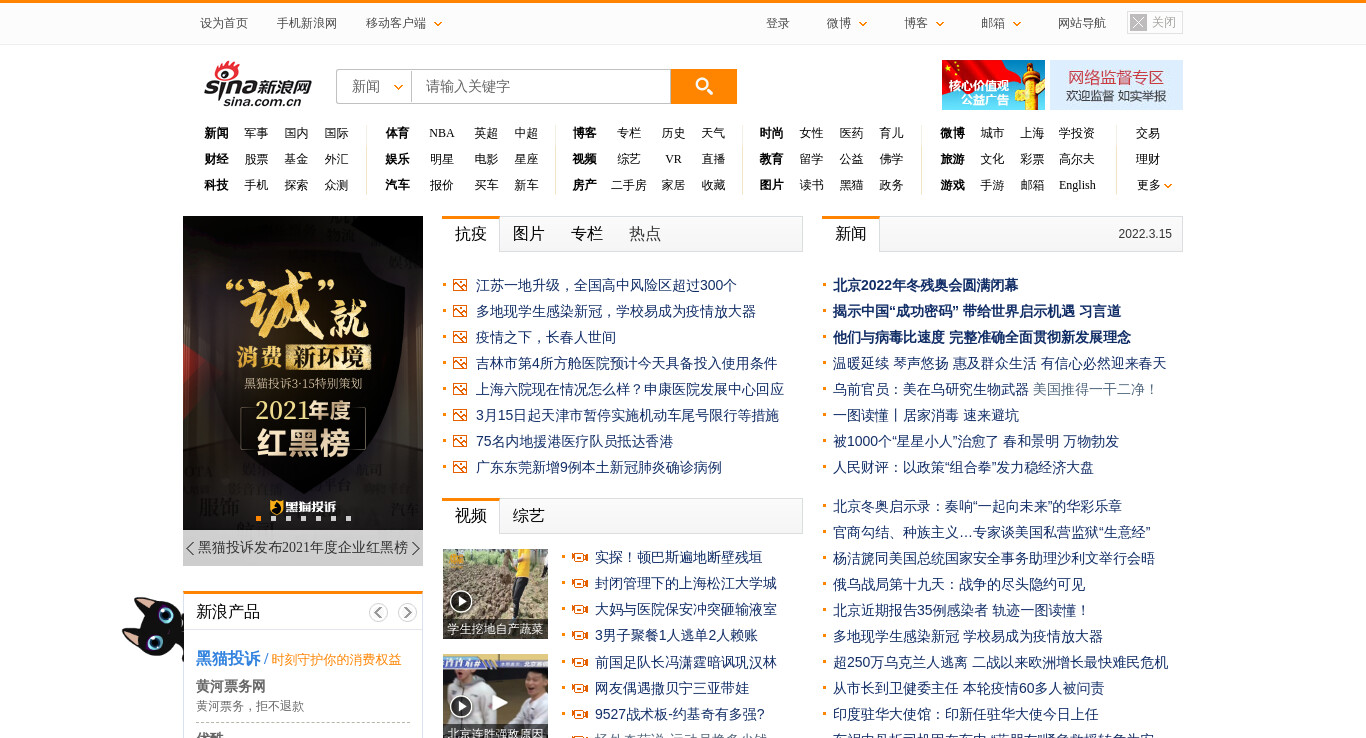The width and height of the screenshot is (1366, 738).
Task: Open 网站导航 link
Action: 1082,23
